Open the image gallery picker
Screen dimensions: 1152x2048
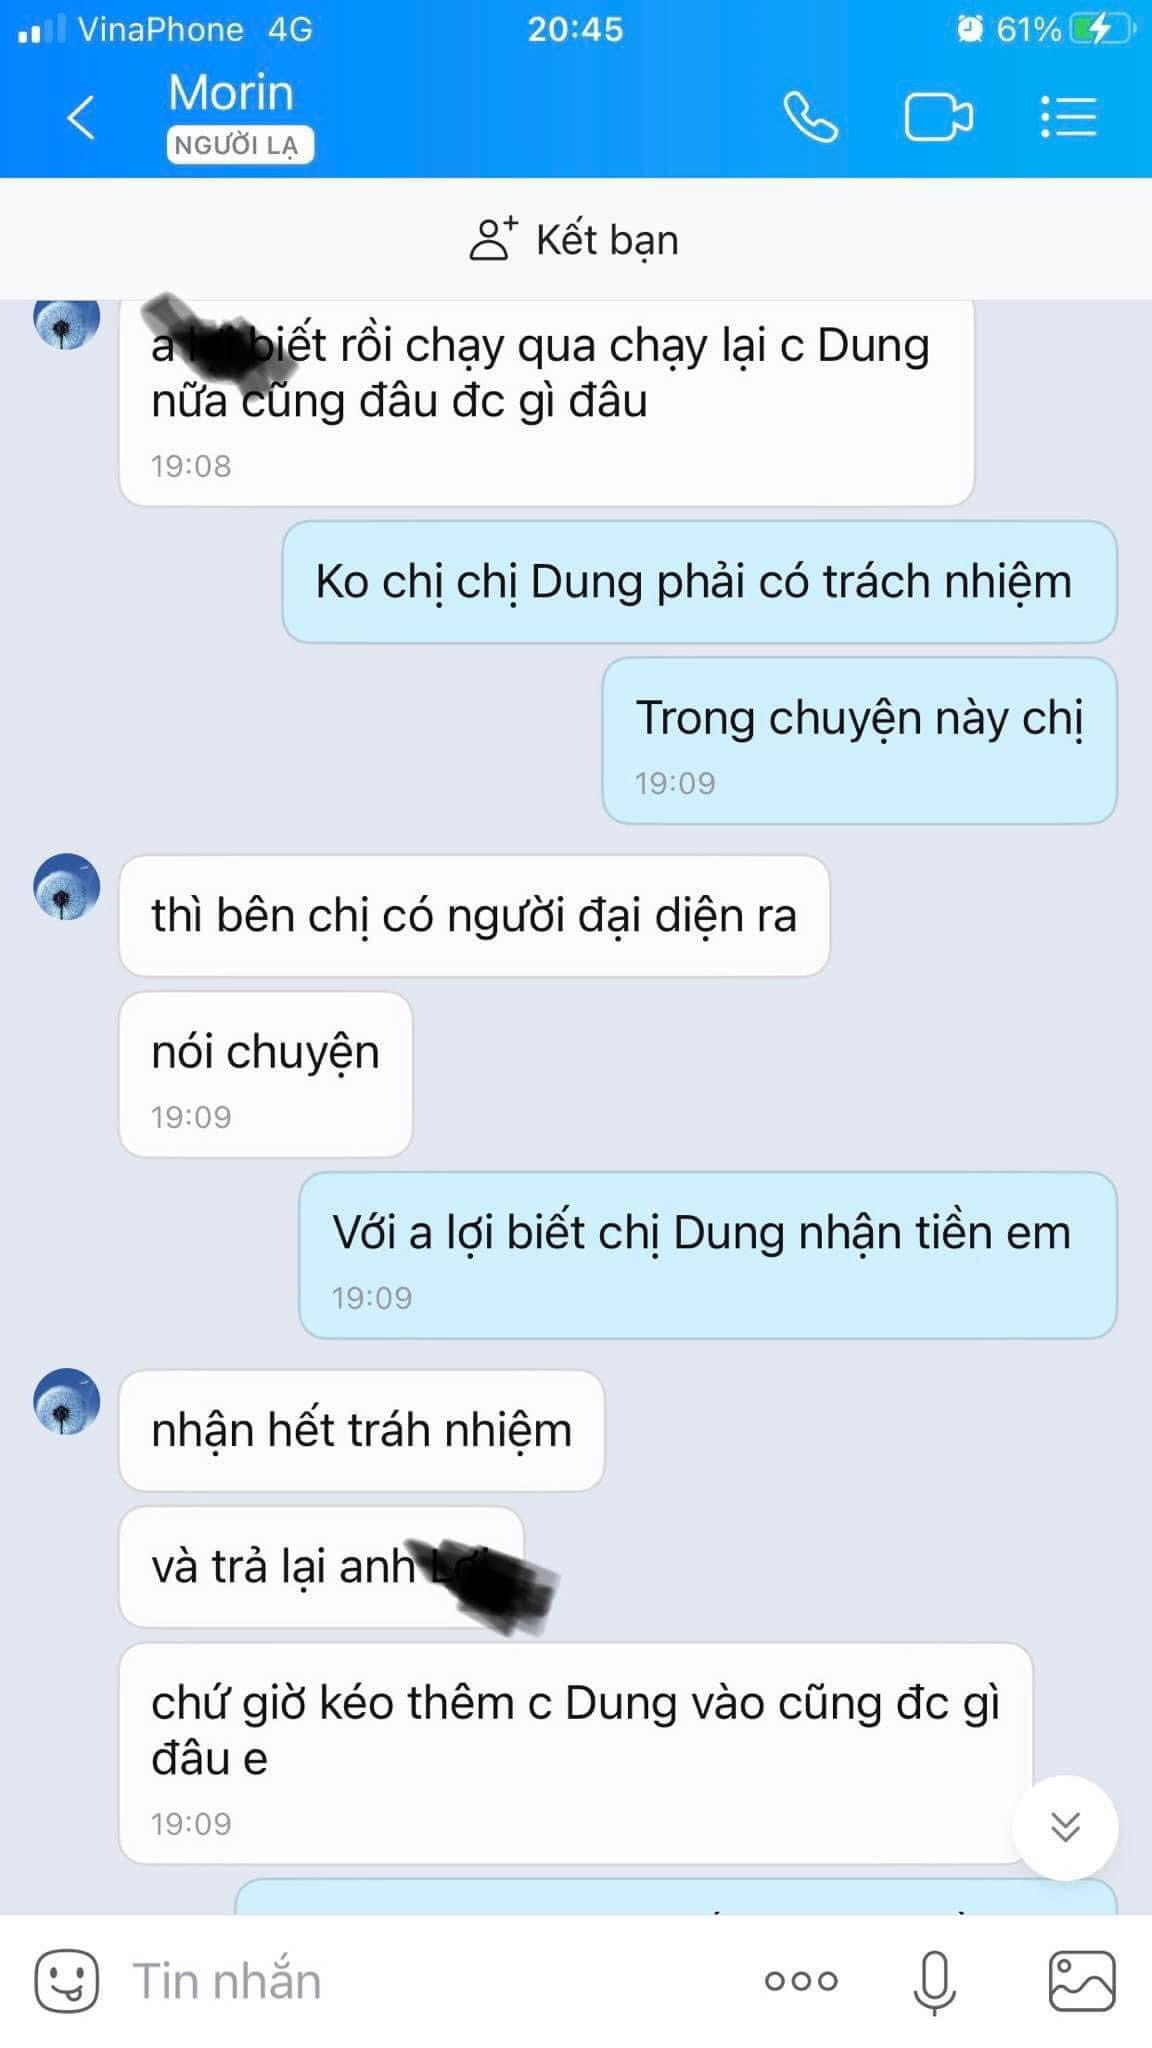pyautogui.click(x=1081, y=1980)
